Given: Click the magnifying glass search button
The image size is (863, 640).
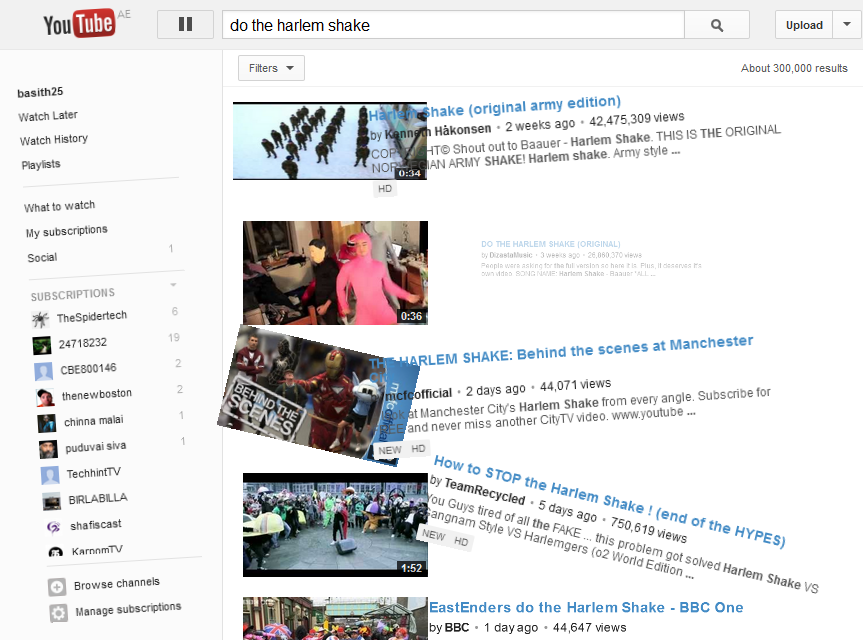Looking at the screenshot, I should pos(716,25).
